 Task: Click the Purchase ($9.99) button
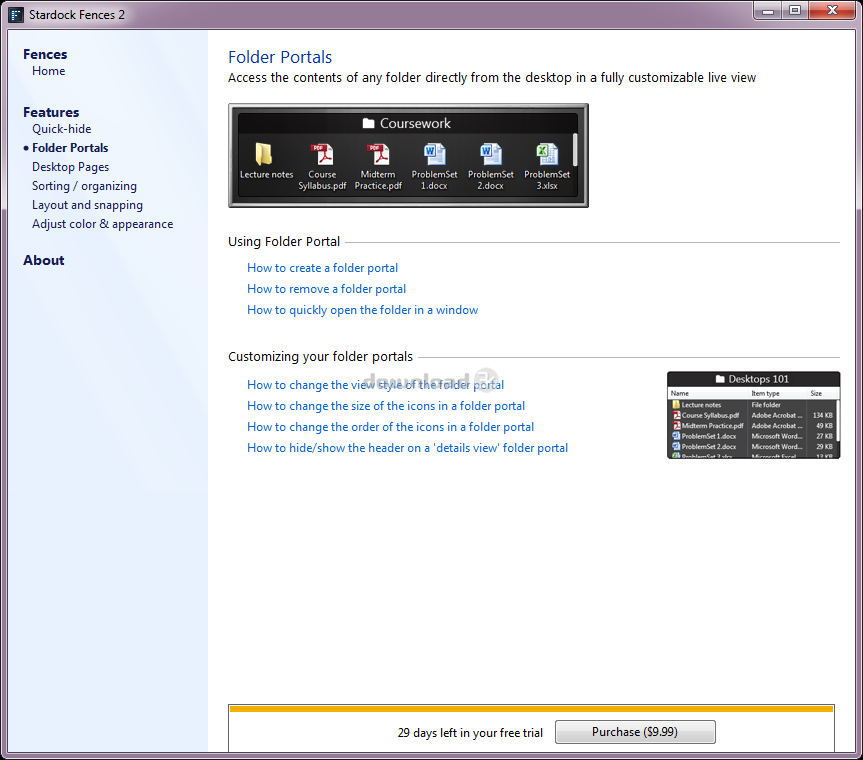[x=635, y=732]
